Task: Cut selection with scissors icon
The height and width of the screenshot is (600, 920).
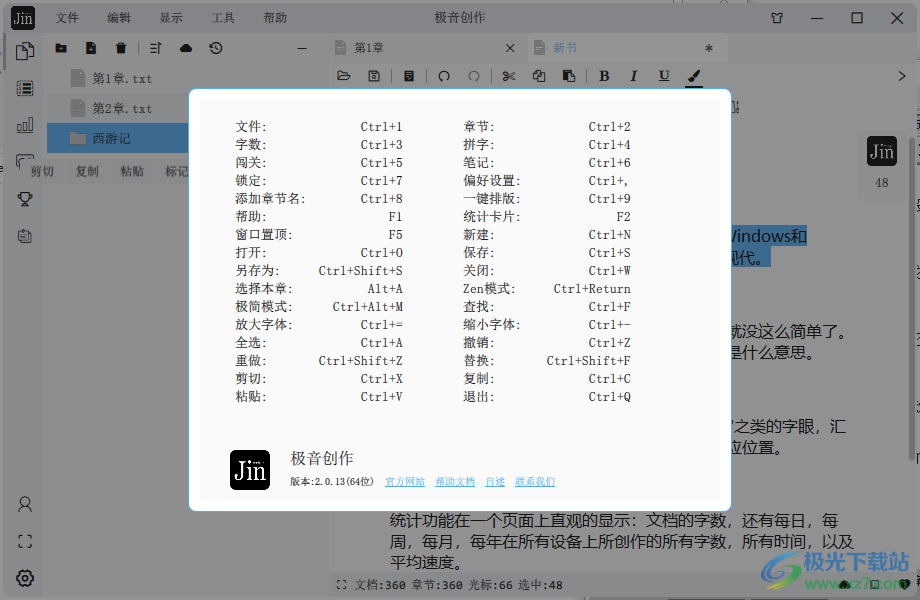Action: pyautogui.click(x=509, y=76)
